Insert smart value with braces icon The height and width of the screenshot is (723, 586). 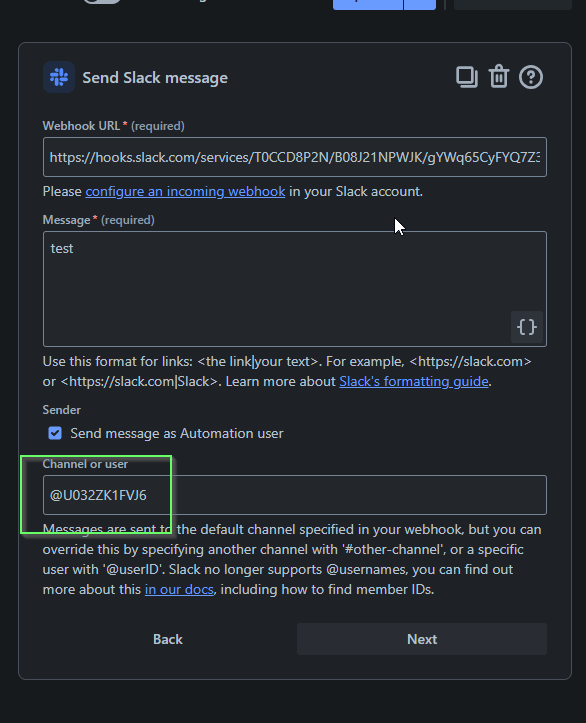[527, 327]
